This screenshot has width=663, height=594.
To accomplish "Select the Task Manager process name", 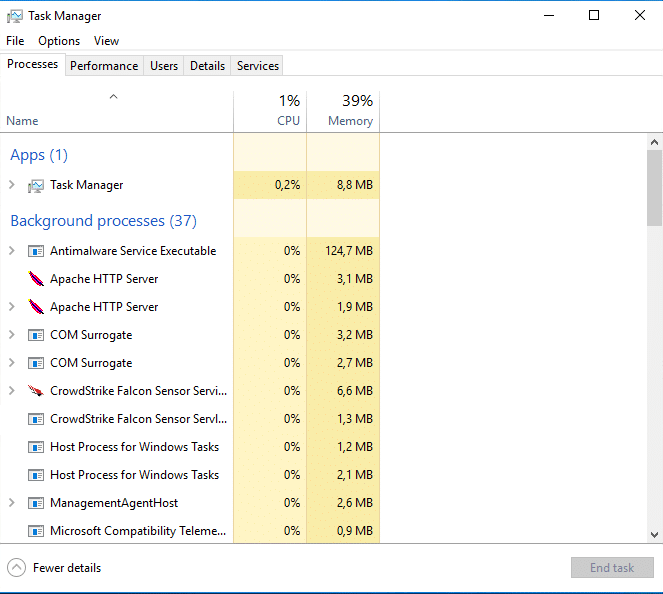I will click(87, 185).
